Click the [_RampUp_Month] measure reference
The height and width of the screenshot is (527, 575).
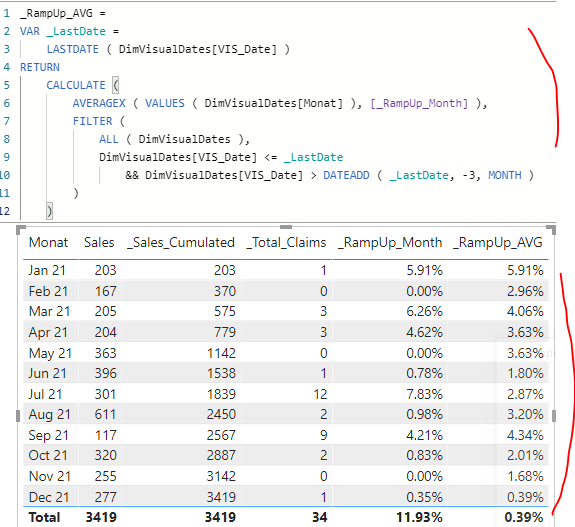(419, 103)
